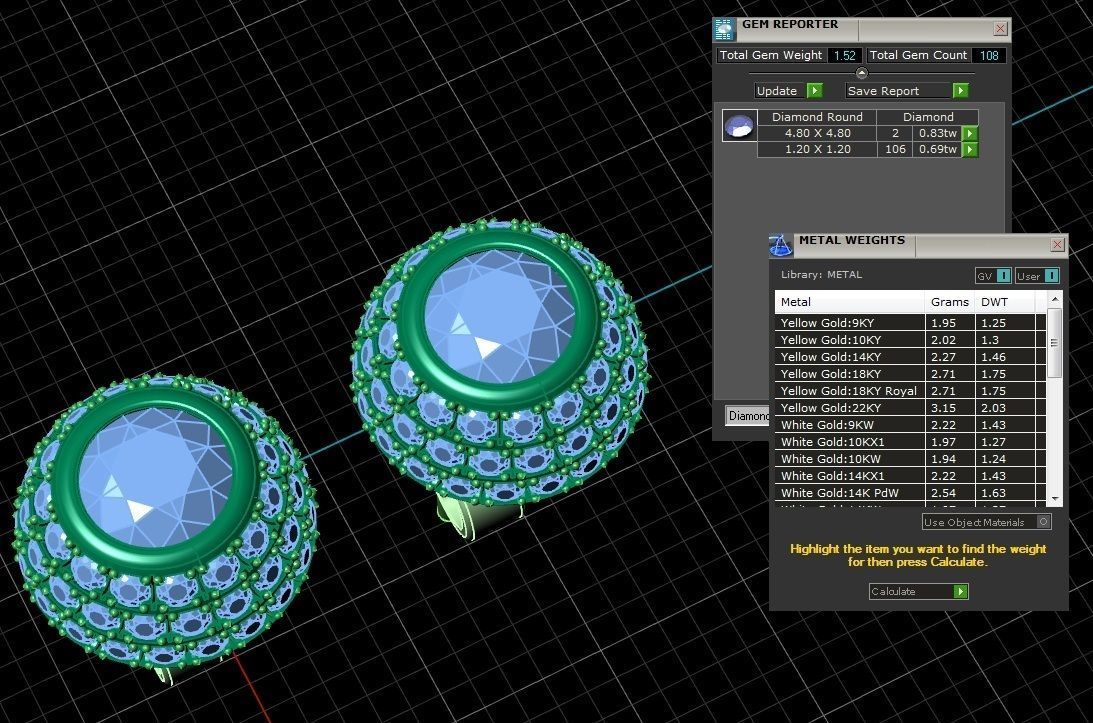
Task: Select the Yellow Gold:9KY row
Action: 910,323
